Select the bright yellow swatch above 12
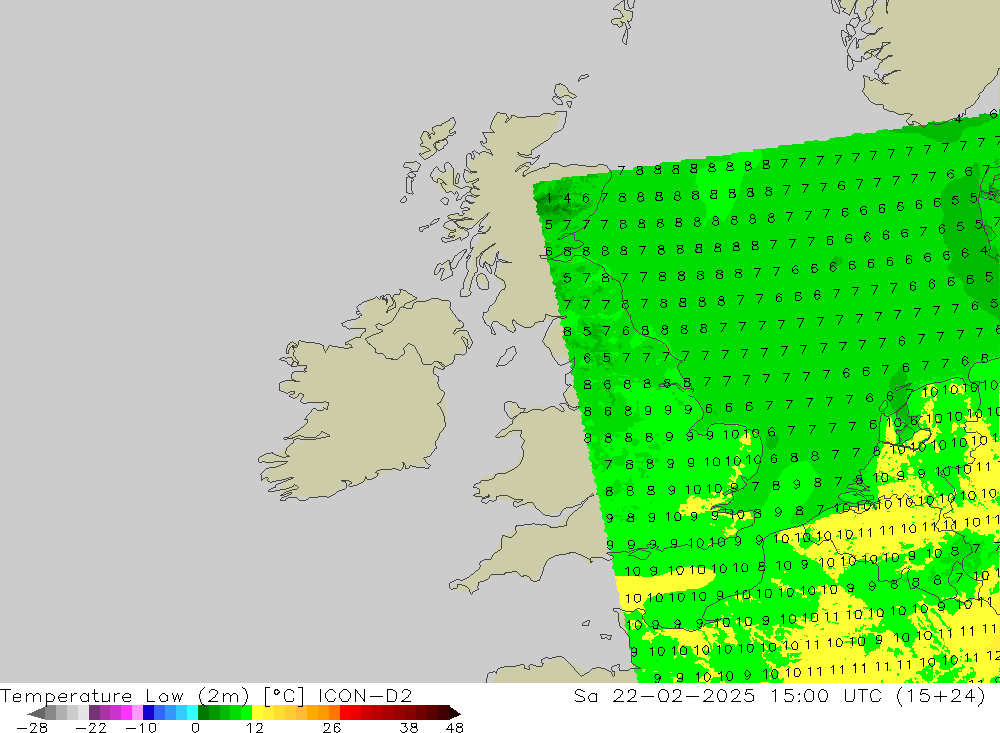Viewport: 1000px width, 733px height. pyautogui.click(x=257, y=713)
